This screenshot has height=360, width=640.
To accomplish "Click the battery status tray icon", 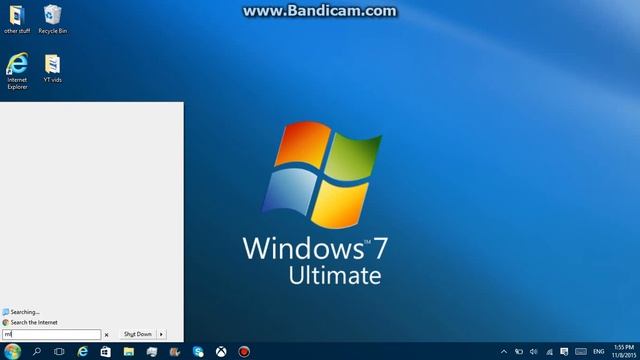I will (x=519, y=351).
